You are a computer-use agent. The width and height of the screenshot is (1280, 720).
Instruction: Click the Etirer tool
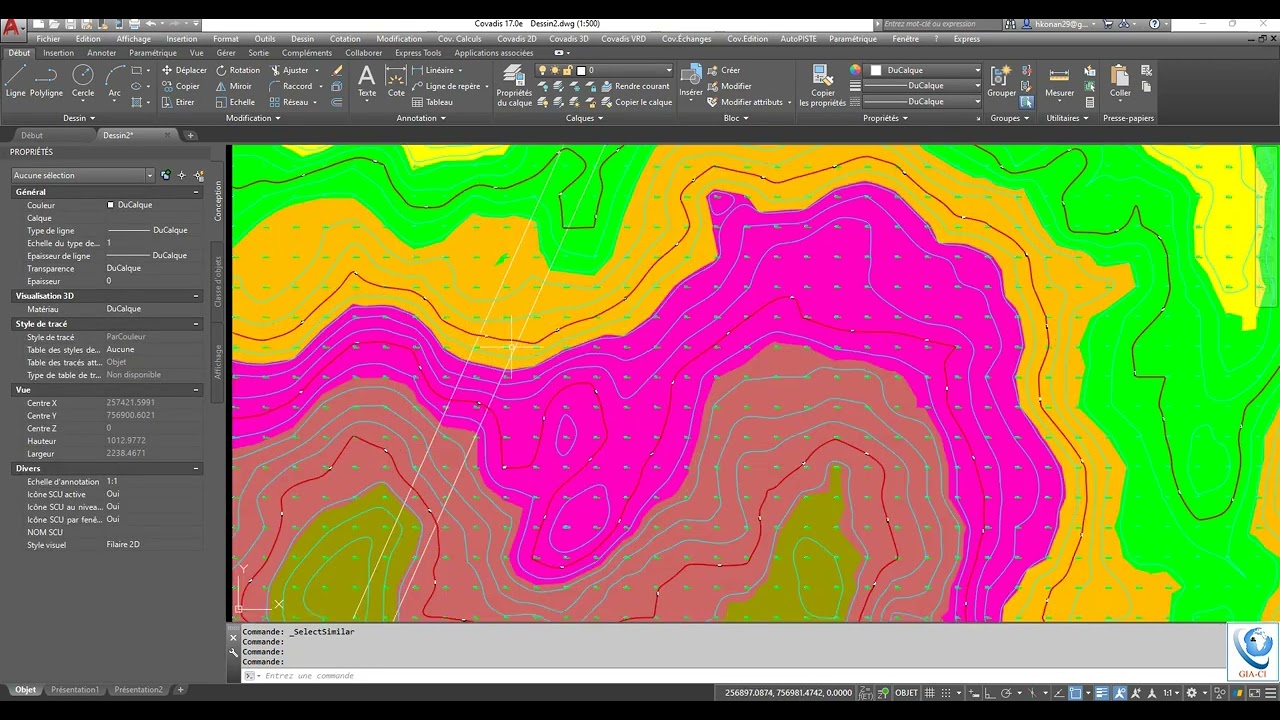pos(177,102)
